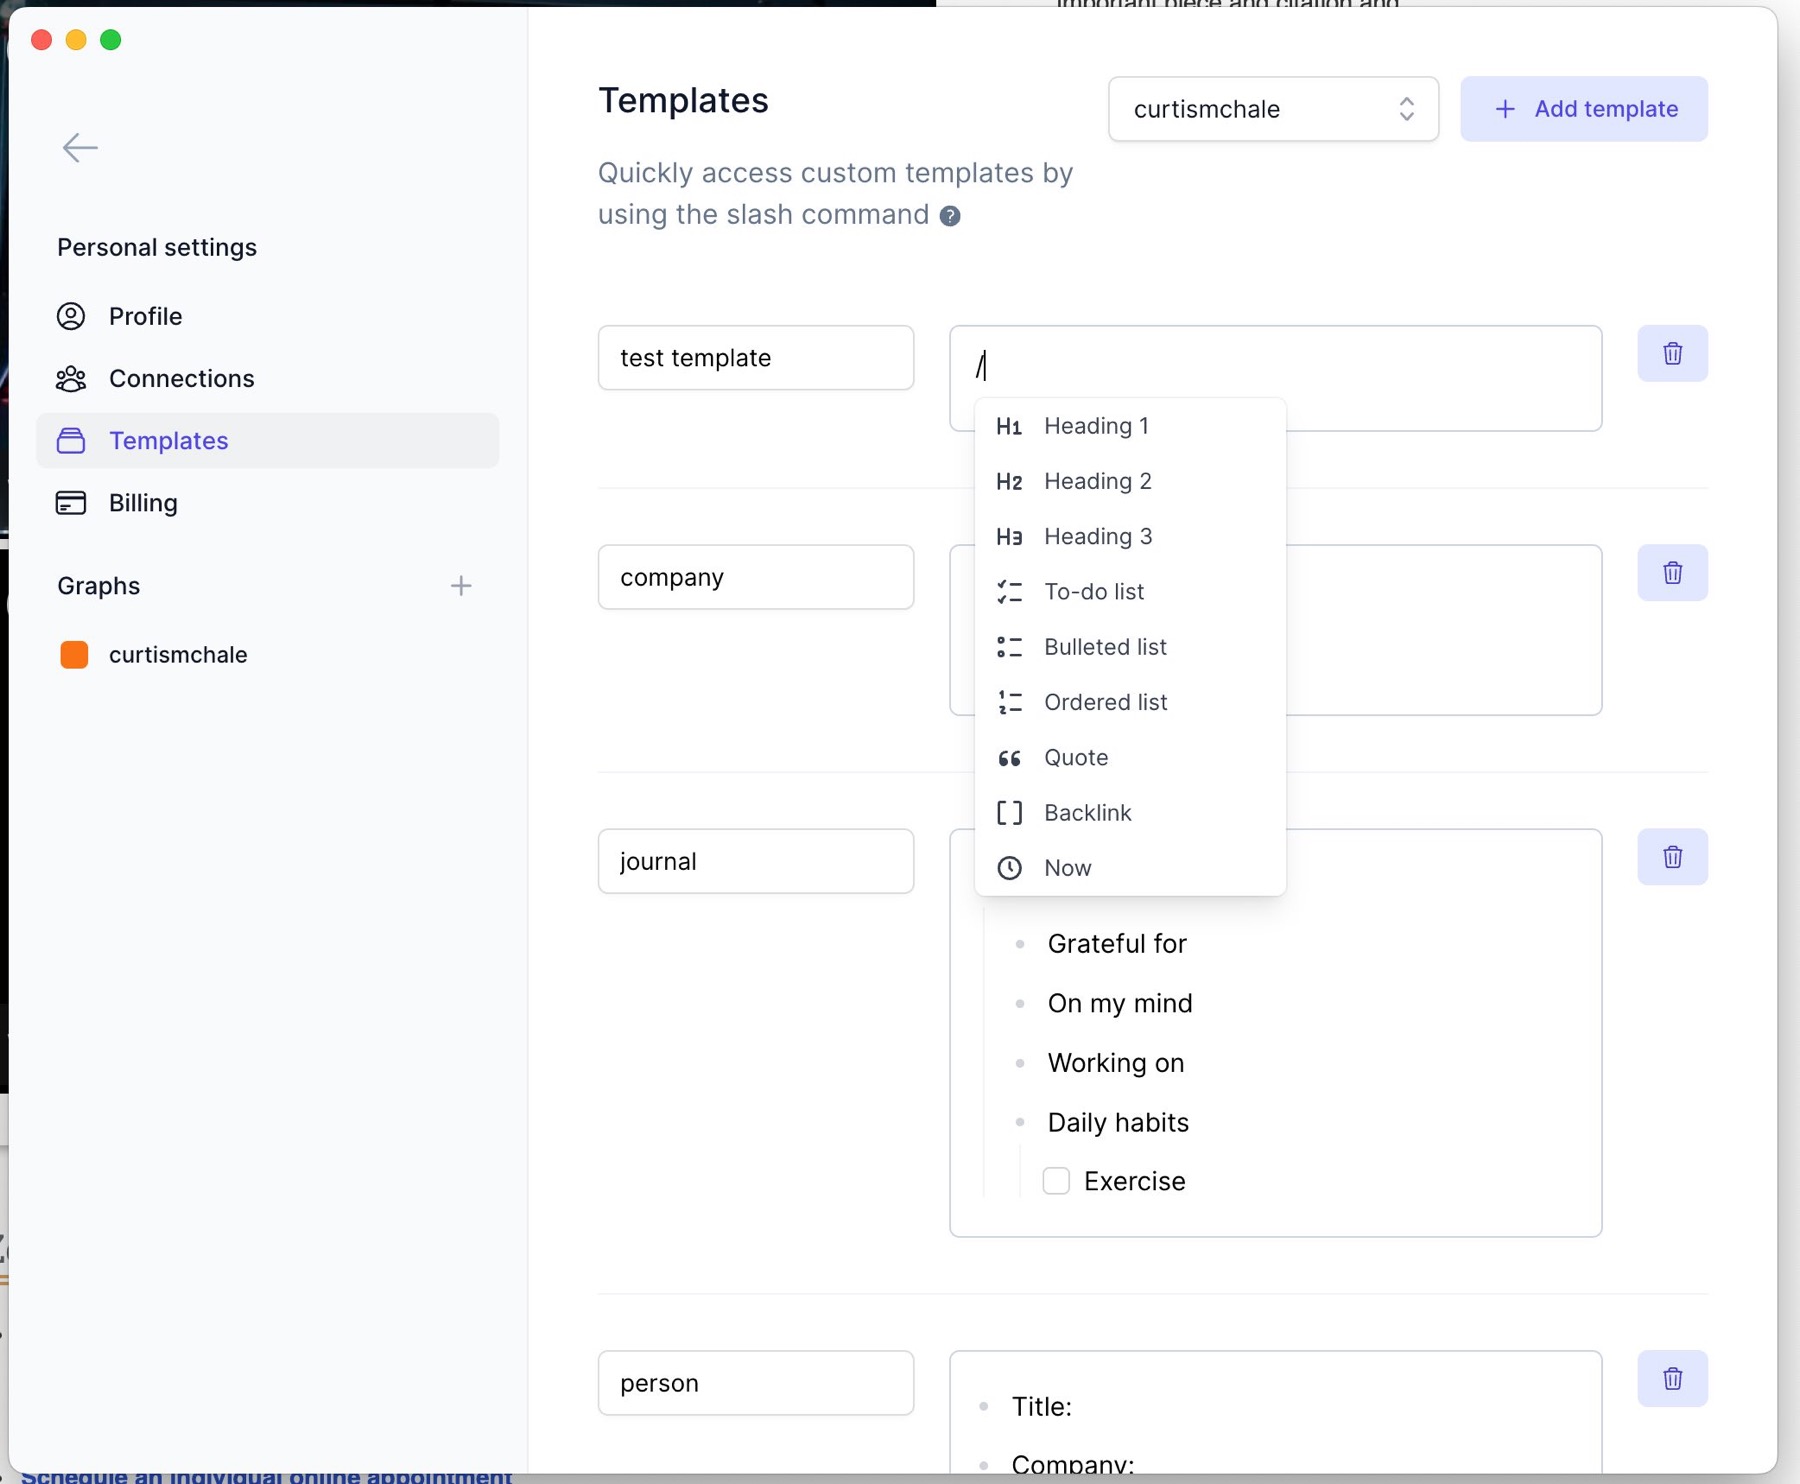
Task: Choose Heading 1 from slash menu
Action: pyautogui.click(x=1095, y=426)
